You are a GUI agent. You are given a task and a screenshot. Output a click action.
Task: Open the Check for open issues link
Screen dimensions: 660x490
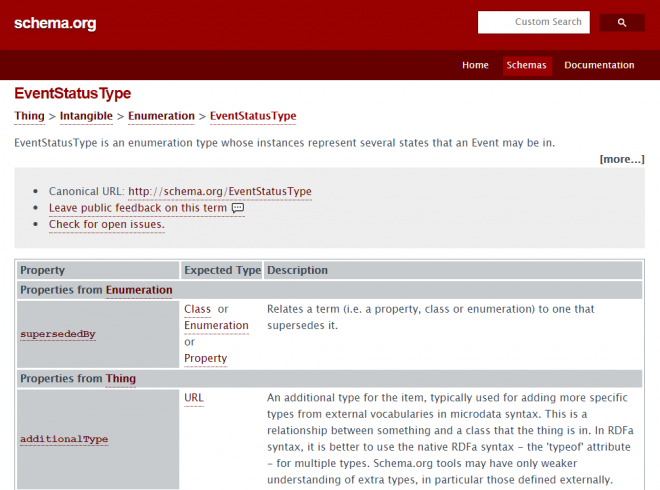(106, 224)
